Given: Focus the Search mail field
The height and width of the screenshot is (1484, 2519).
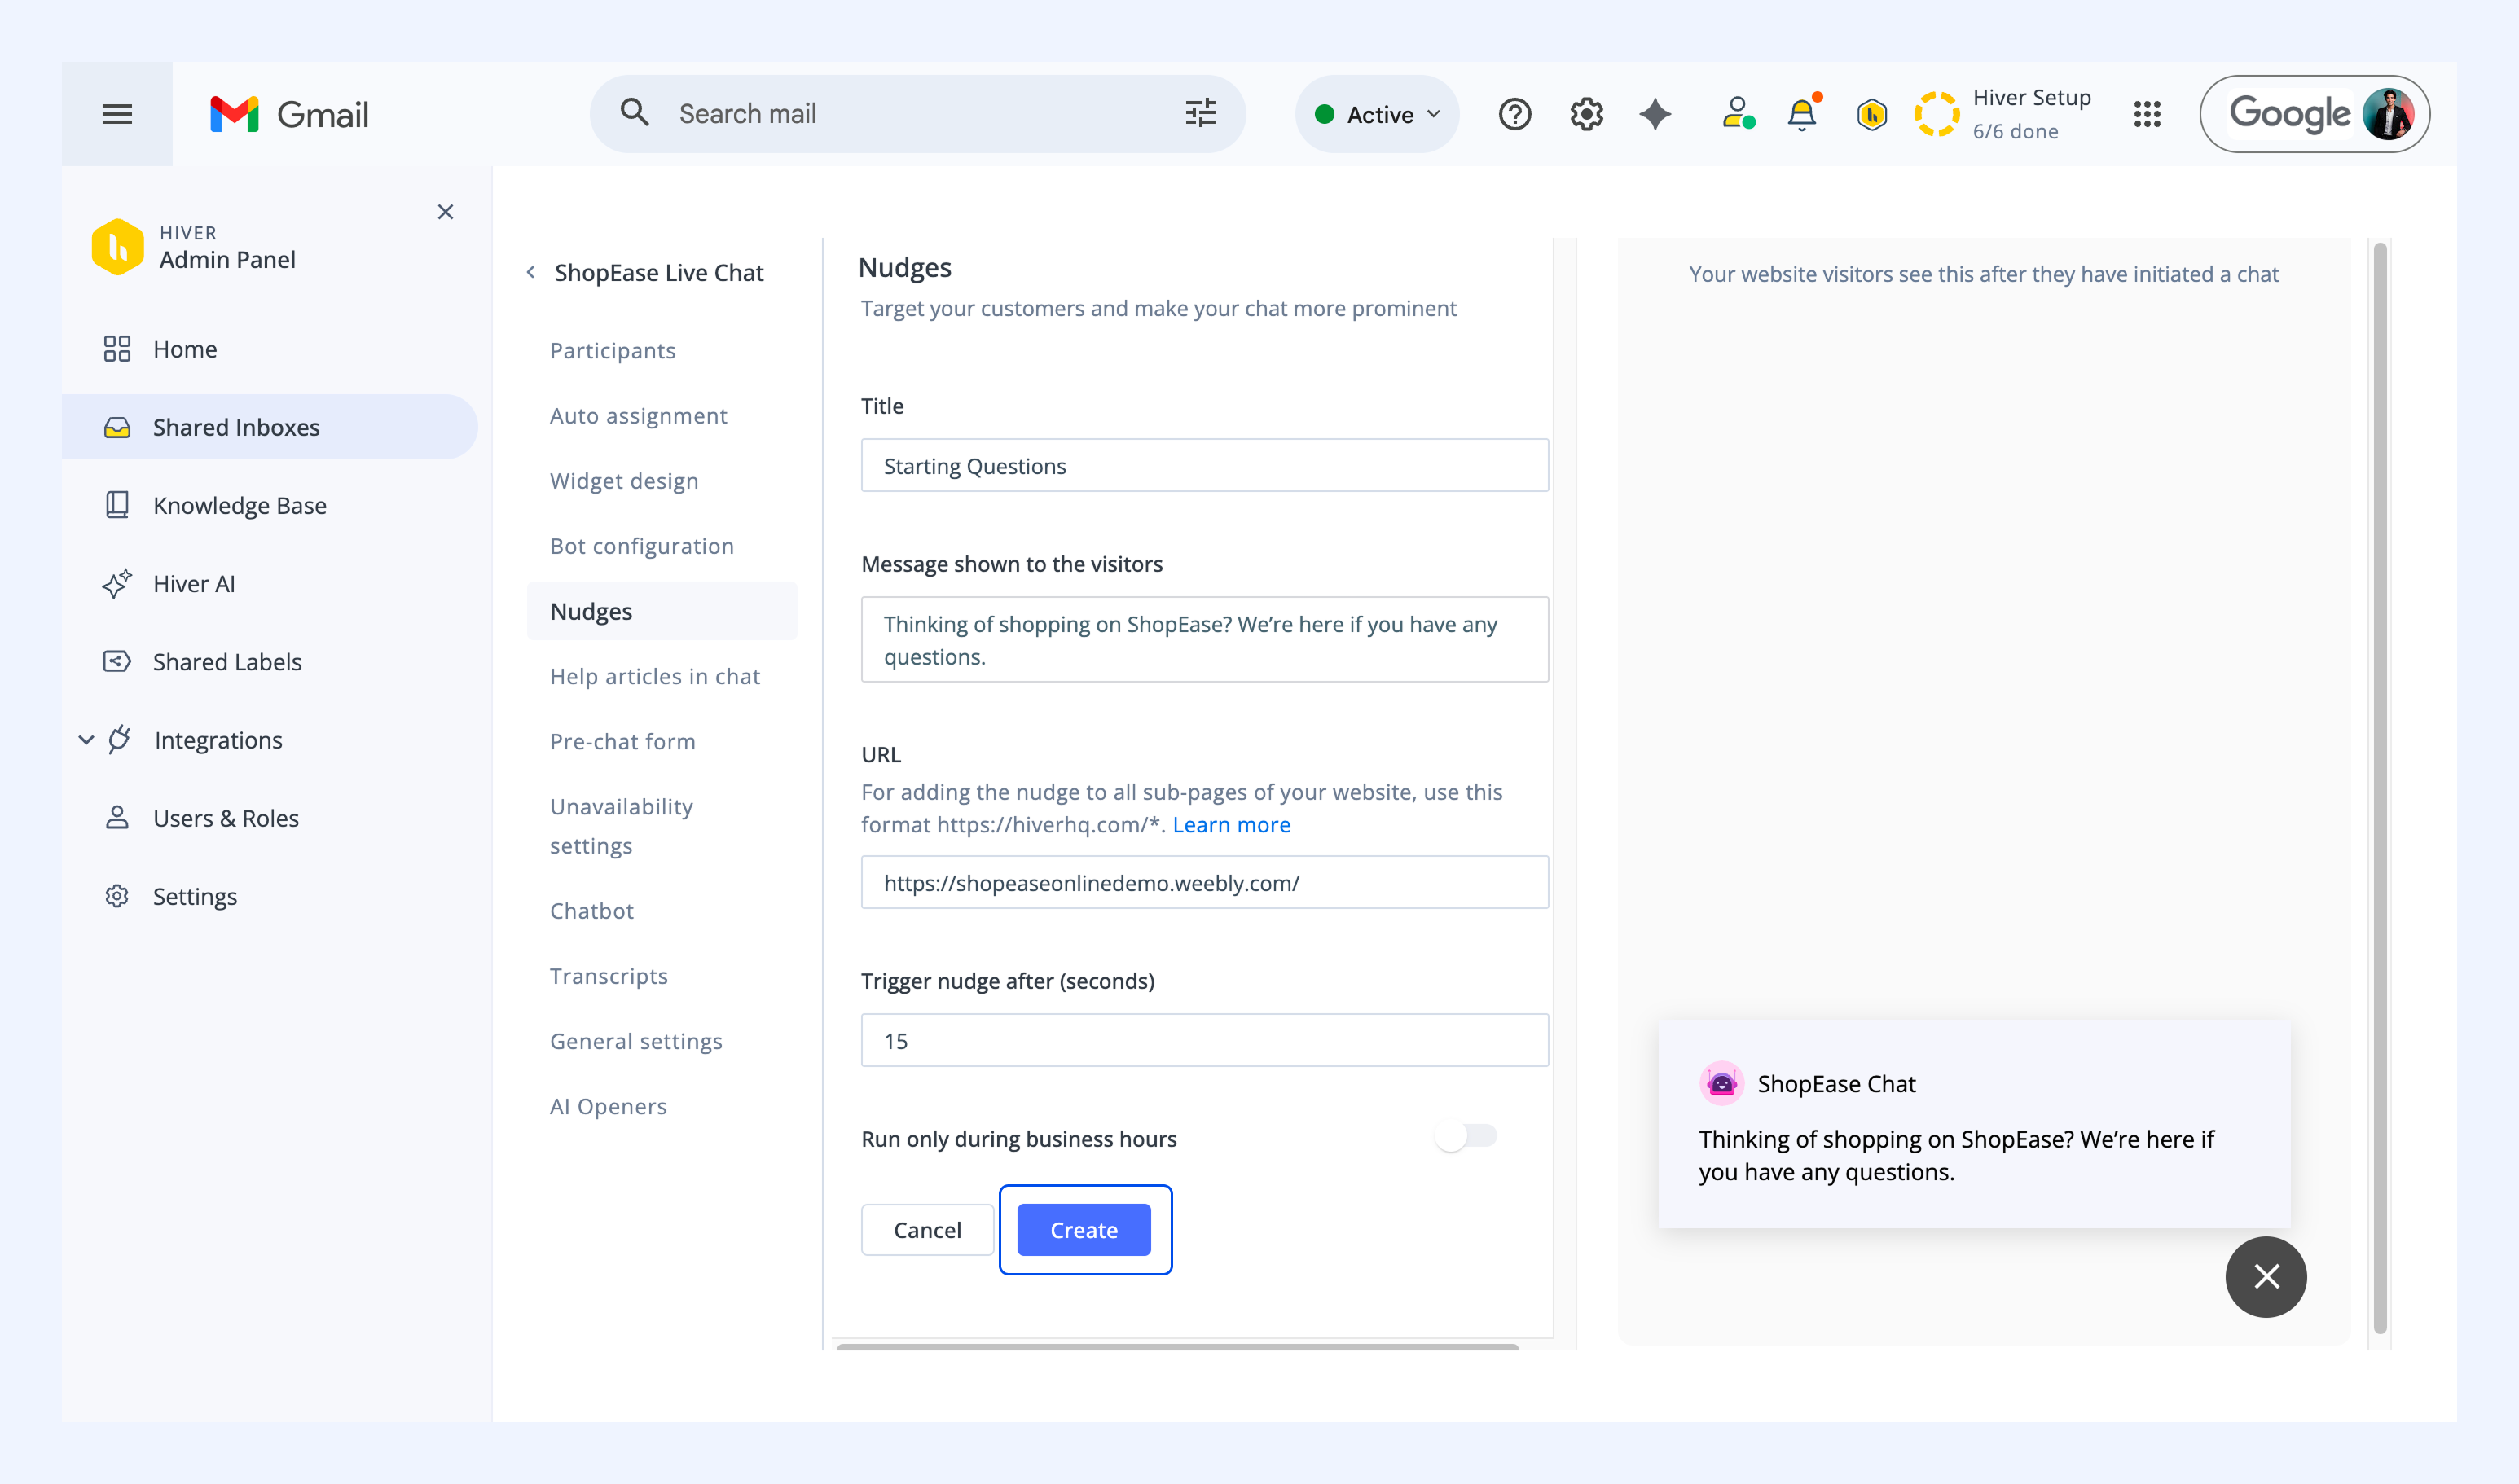Looking at the screenshot, I should (918, 114).
